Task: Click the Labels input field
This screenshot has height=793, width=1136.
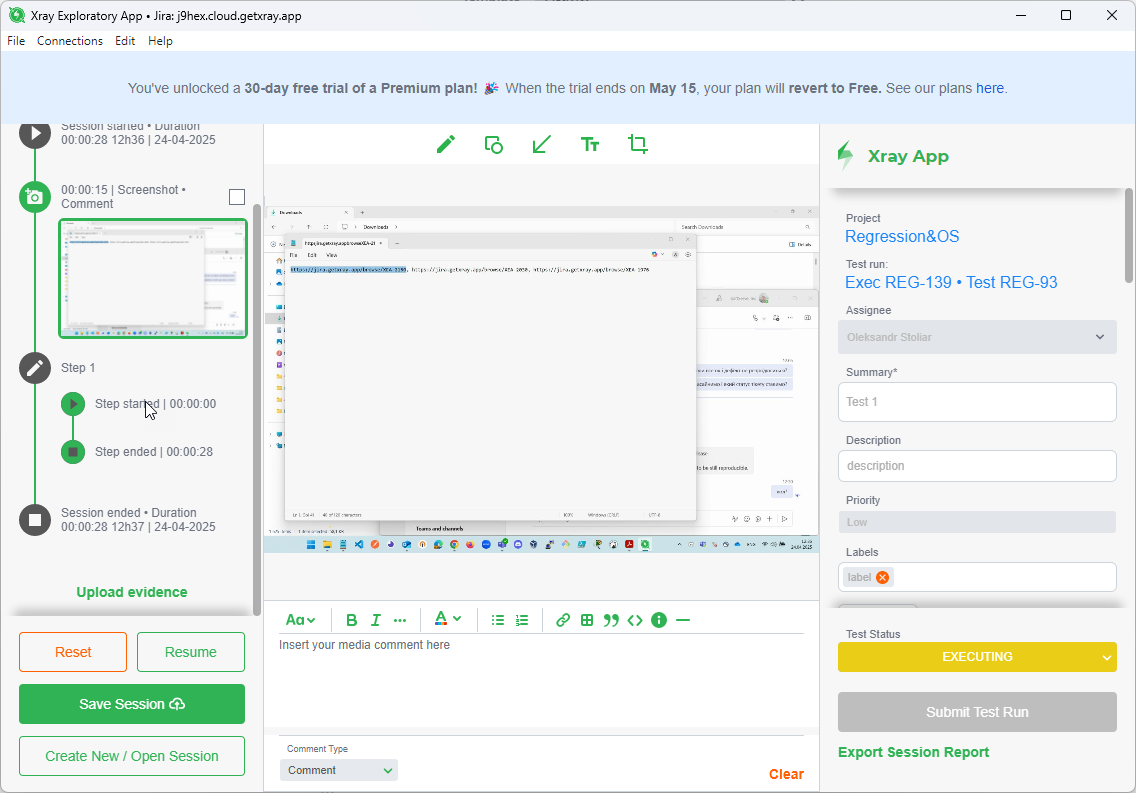Action: (977, 577)
